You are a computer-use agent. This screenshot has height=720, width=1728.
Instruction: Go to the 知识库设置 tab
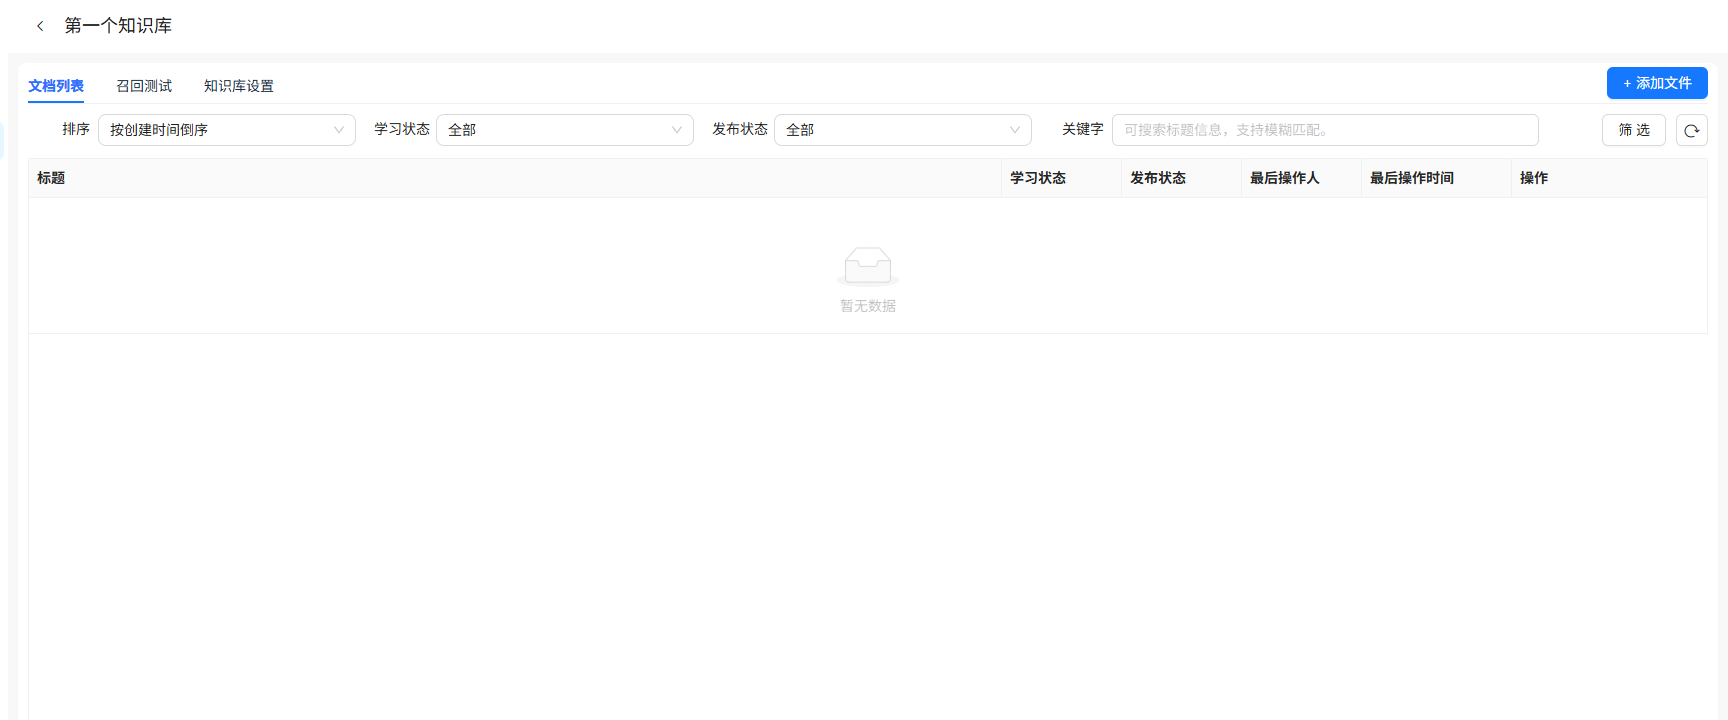pos(238,86)
